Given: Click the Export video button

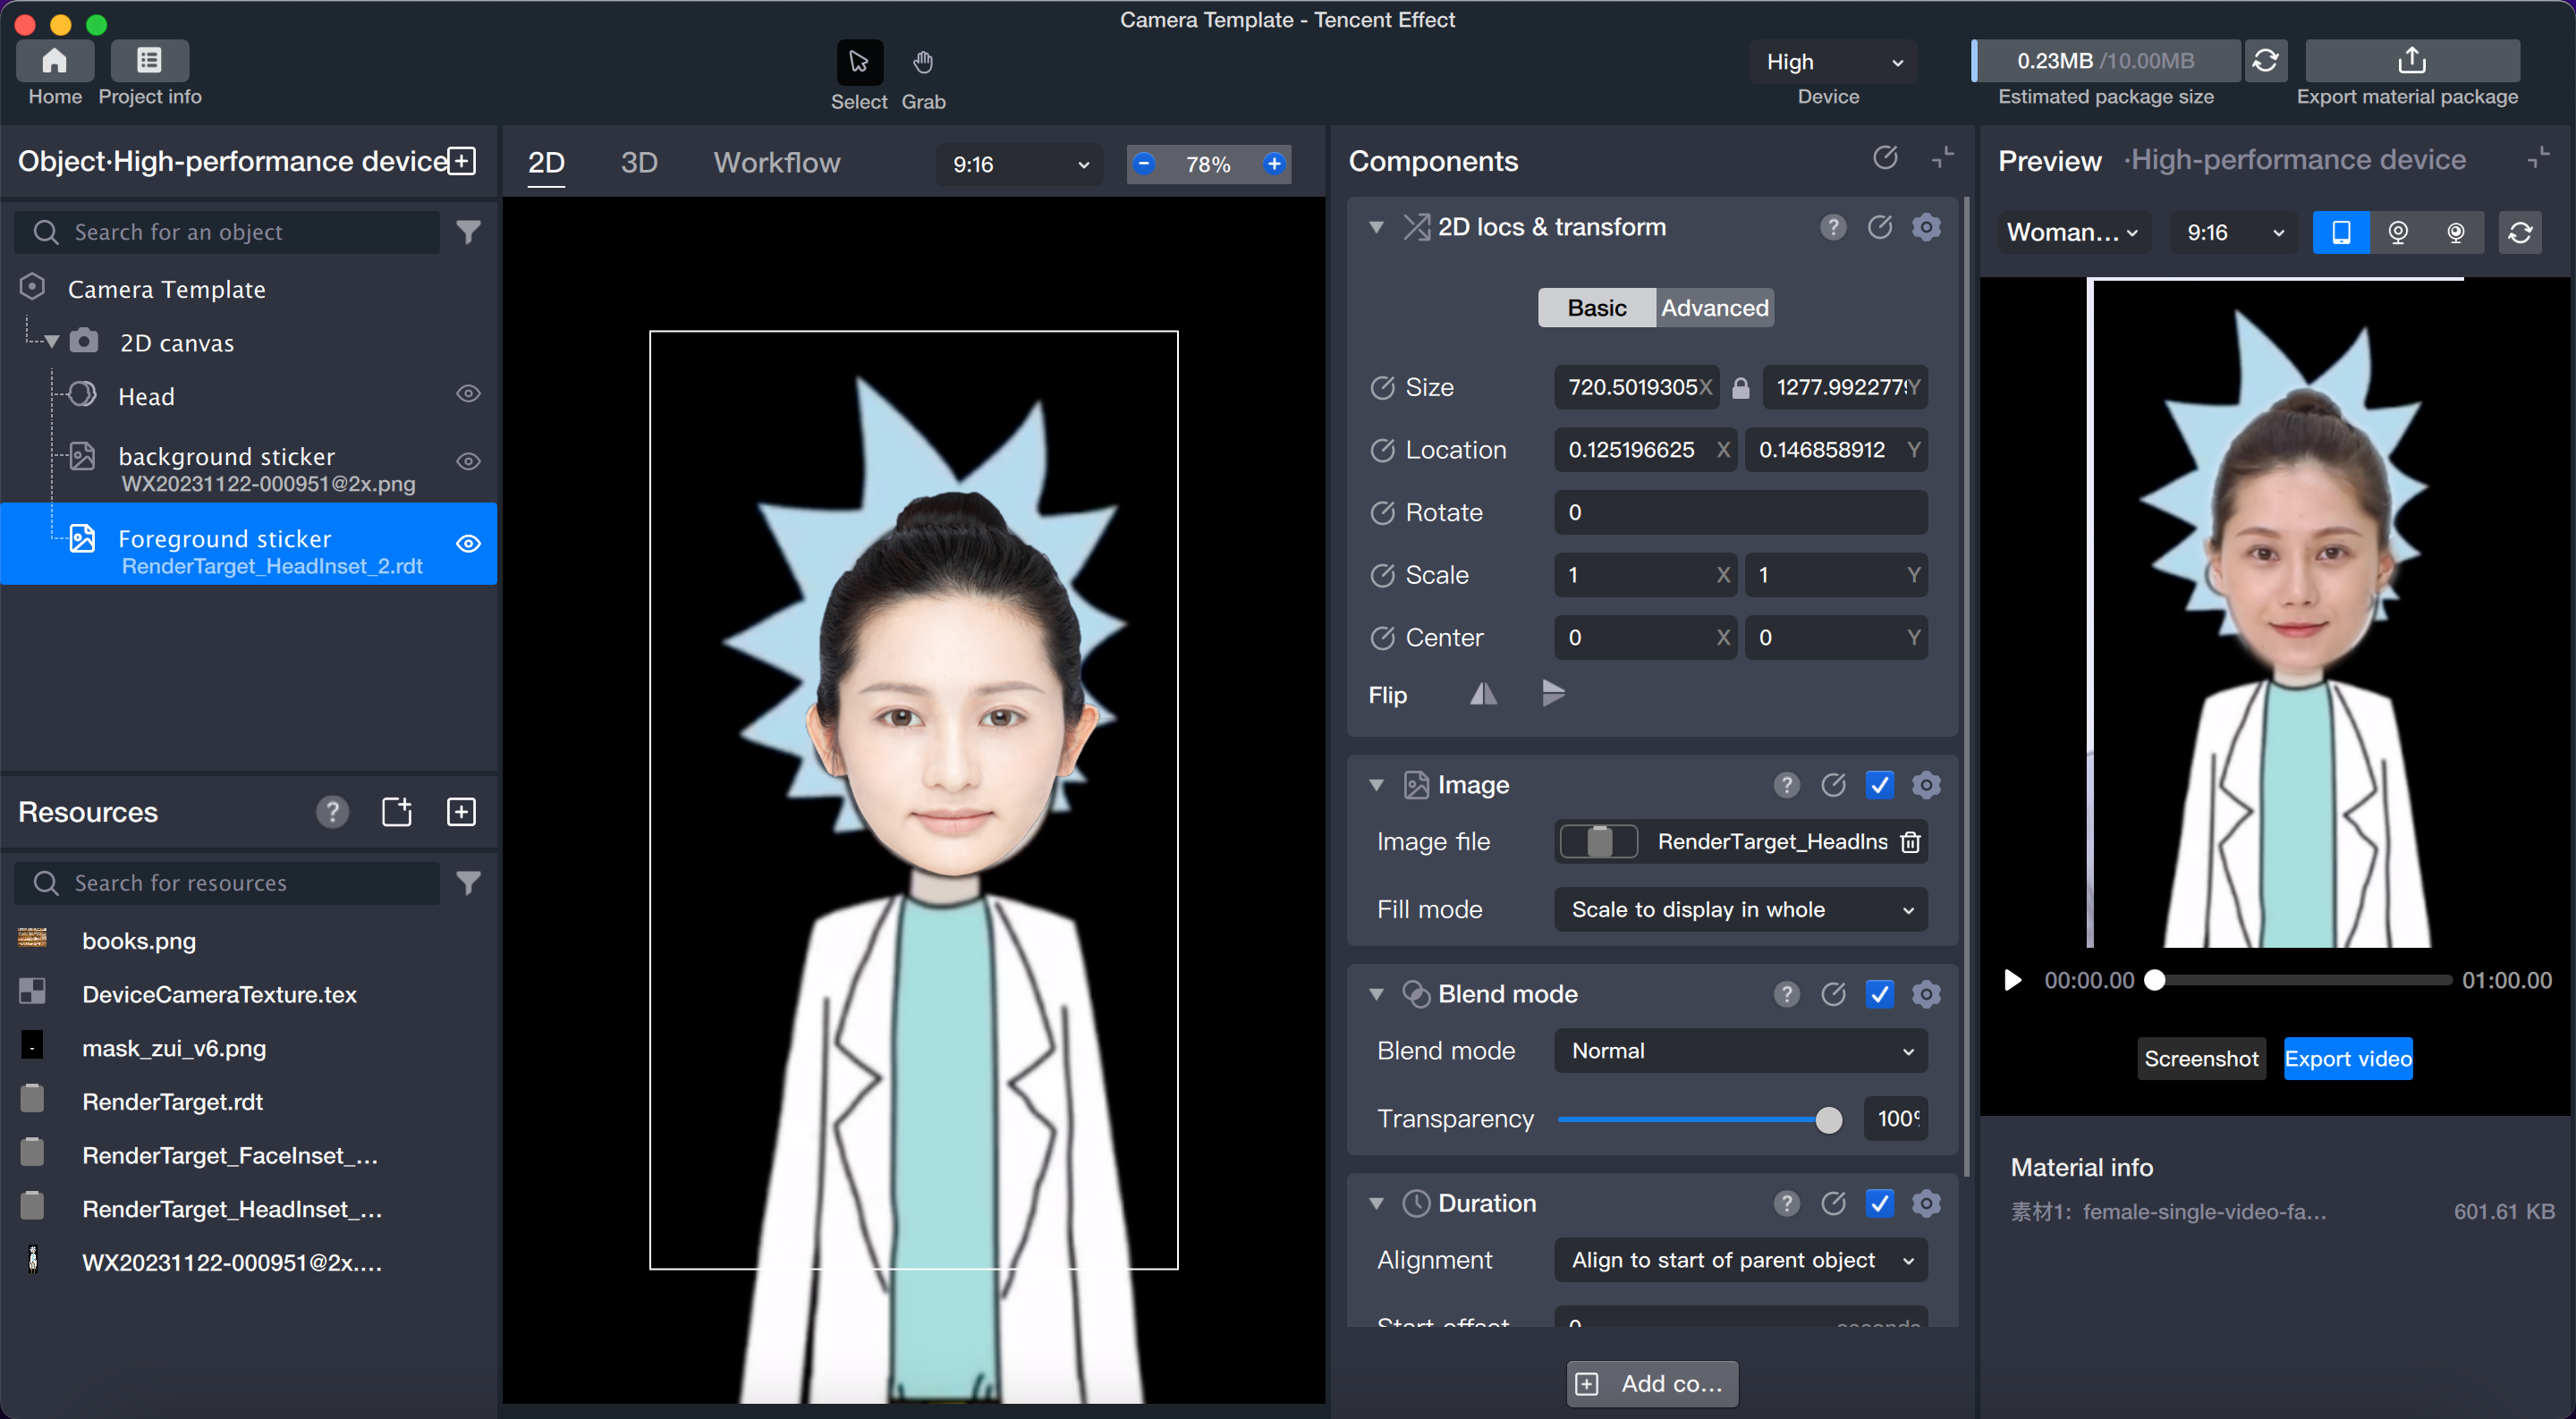Looking at the screenshot, I should (2347, 1059).
